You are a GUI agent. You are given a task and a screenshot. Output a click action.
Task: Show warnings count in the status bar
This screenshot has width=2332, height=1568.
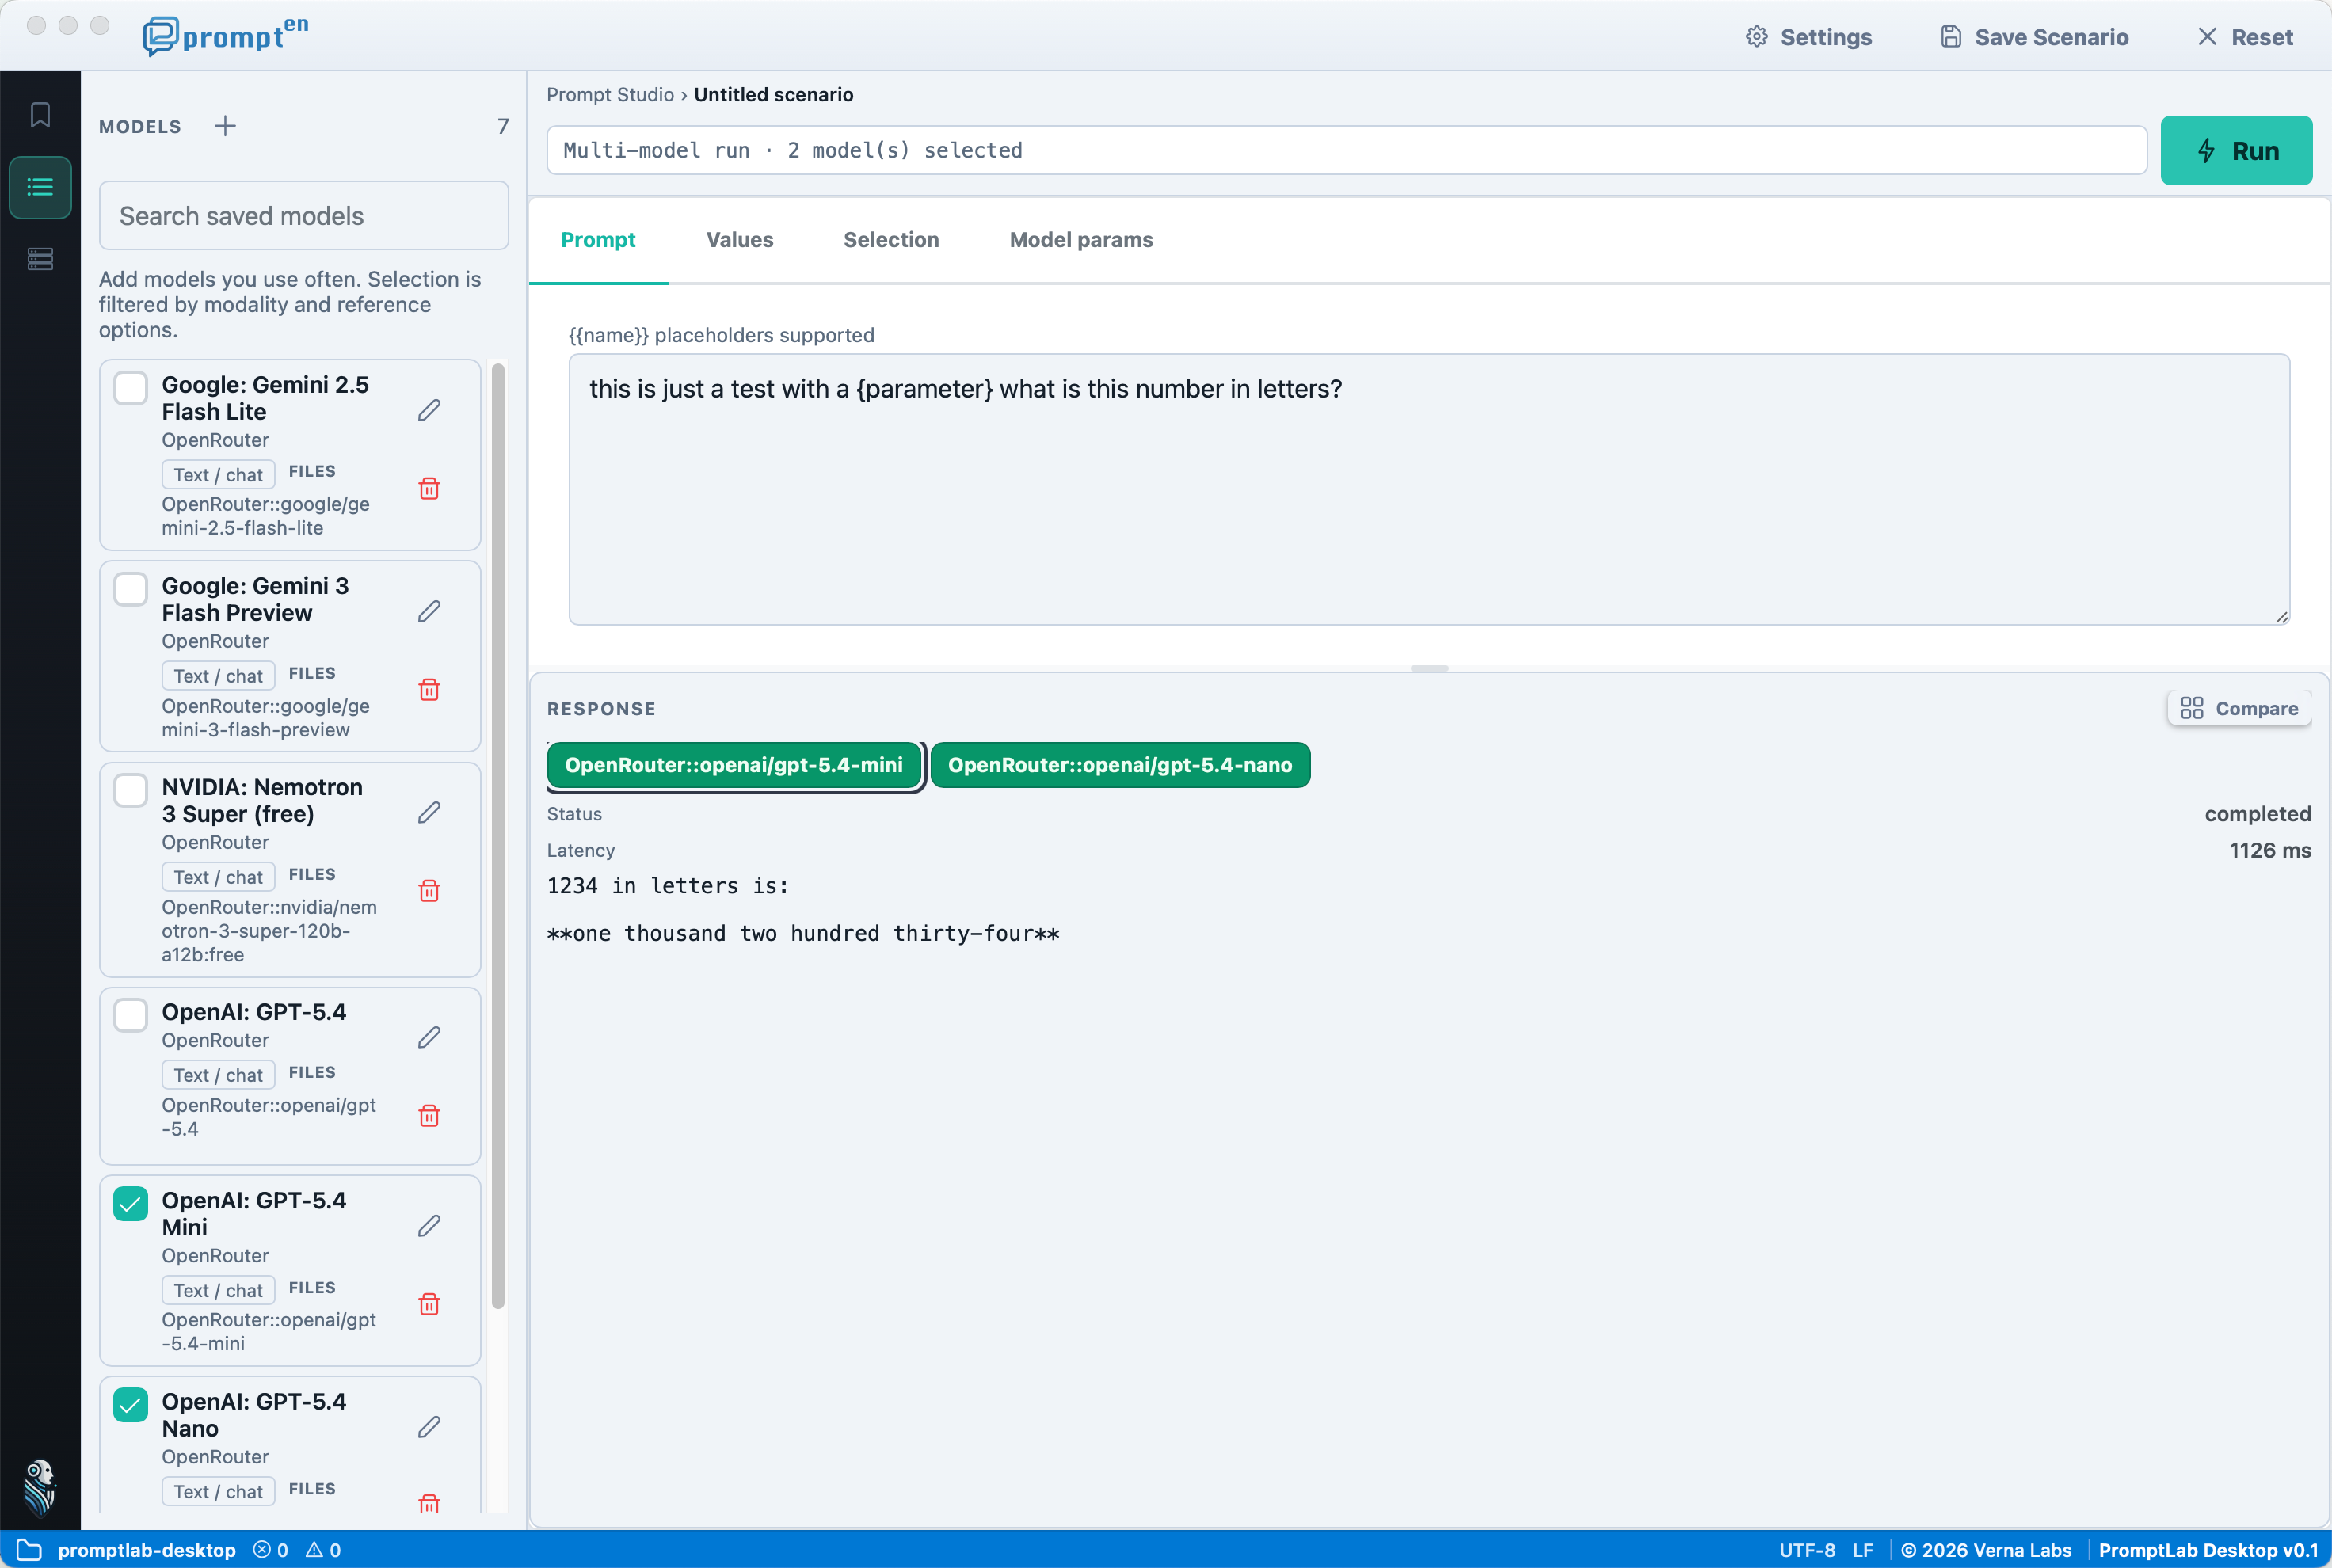tap(323, 1550)
